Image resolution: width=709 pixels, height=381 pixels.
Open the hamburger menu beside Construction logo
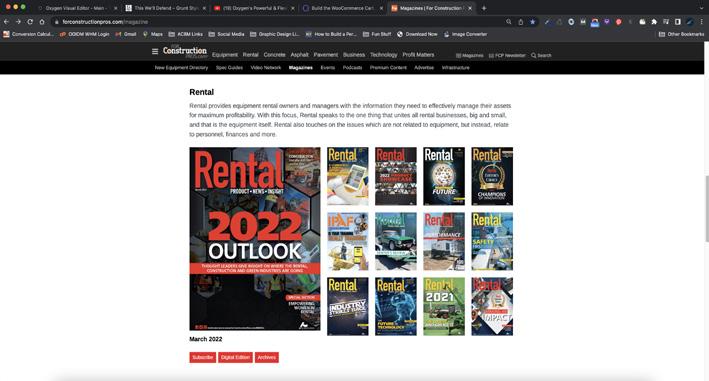click(155, 52)
